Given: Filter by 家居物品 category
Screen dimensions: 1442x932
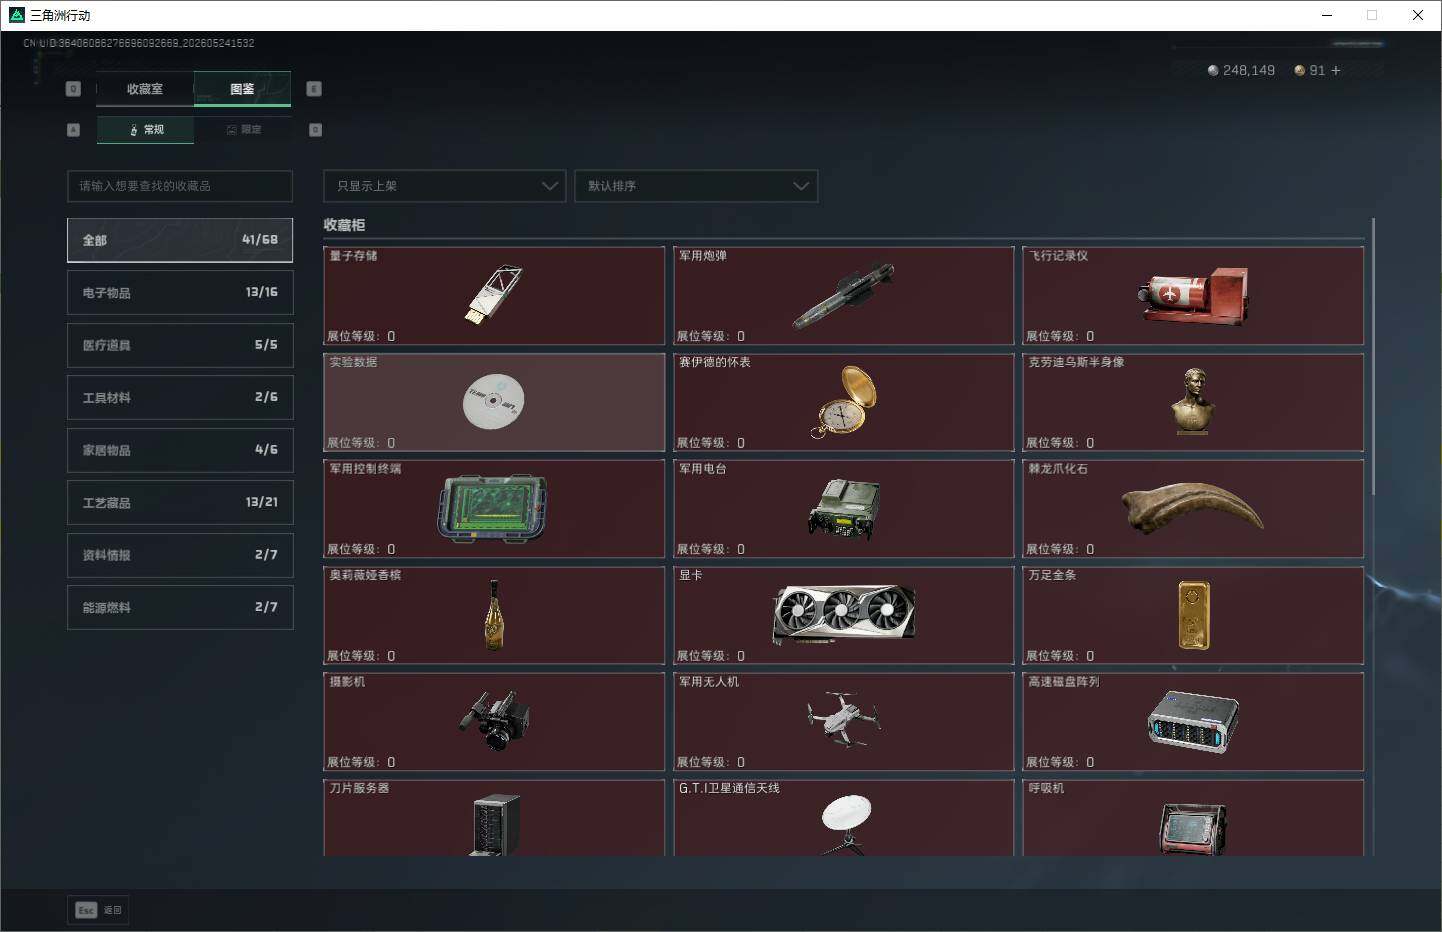Looking at the screenshot, I should (x=180, y=450).
